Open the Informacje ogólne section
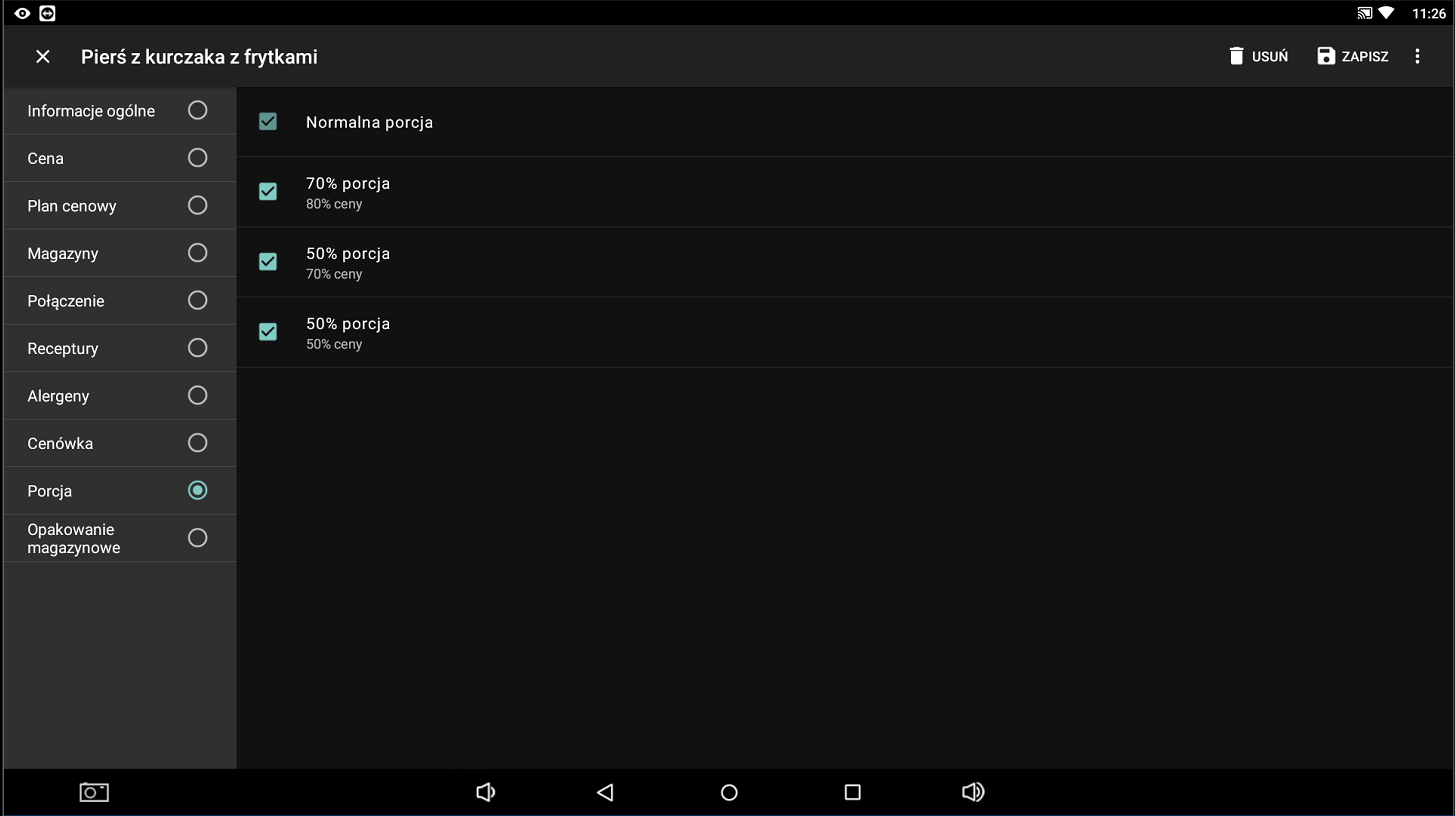The height and width of the screenshot is (816, 1455). point(120,110)
